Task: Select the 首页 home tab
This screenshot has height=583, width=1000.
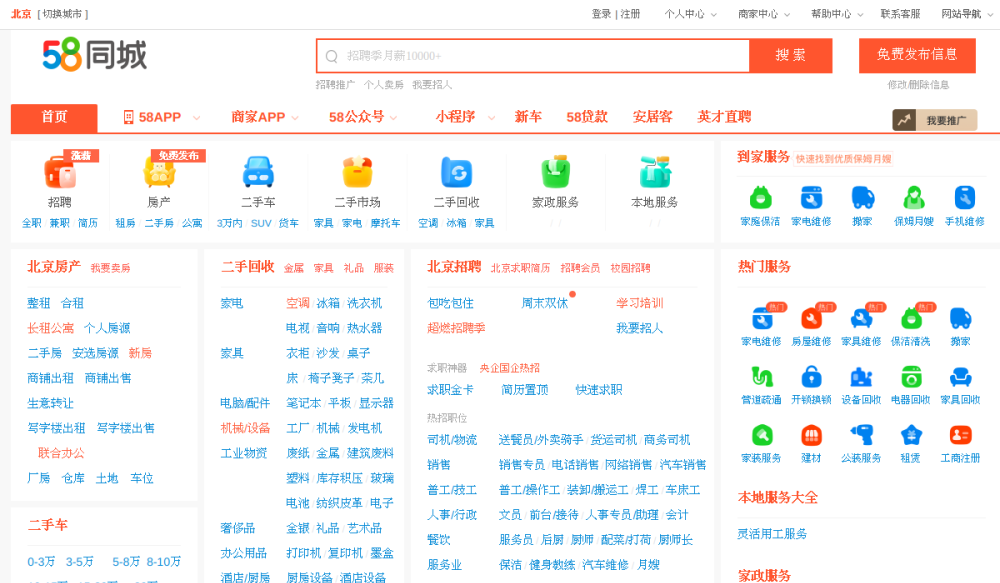Action: click(54, 118)
